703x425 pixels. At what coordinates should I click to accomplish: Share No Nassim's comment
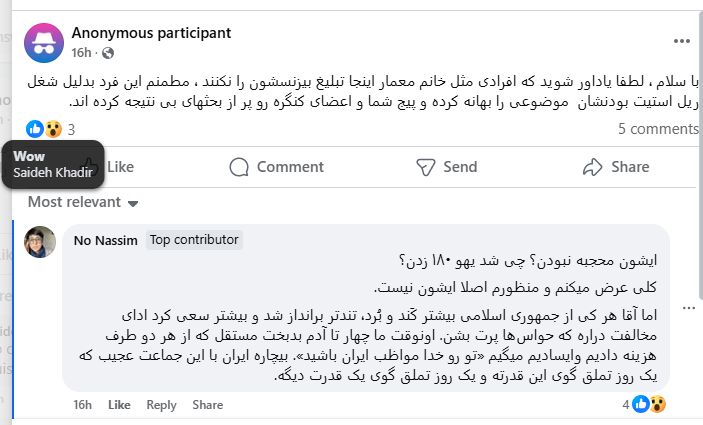[x=207, y=405]
